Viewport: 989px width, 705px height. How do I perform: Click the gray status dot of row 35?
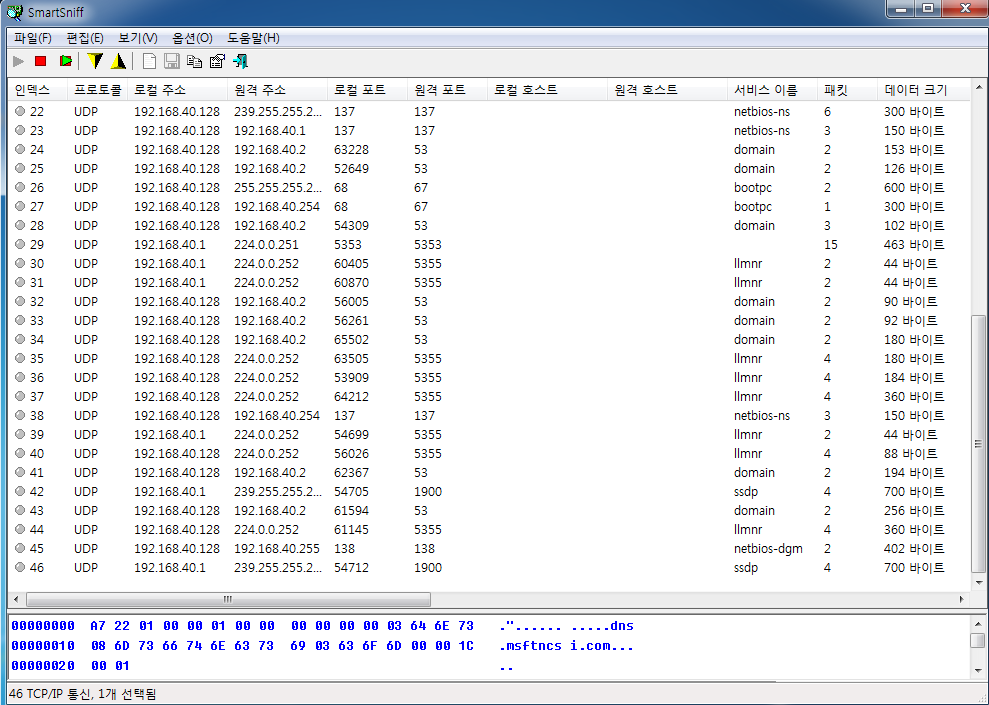point(20,358)
